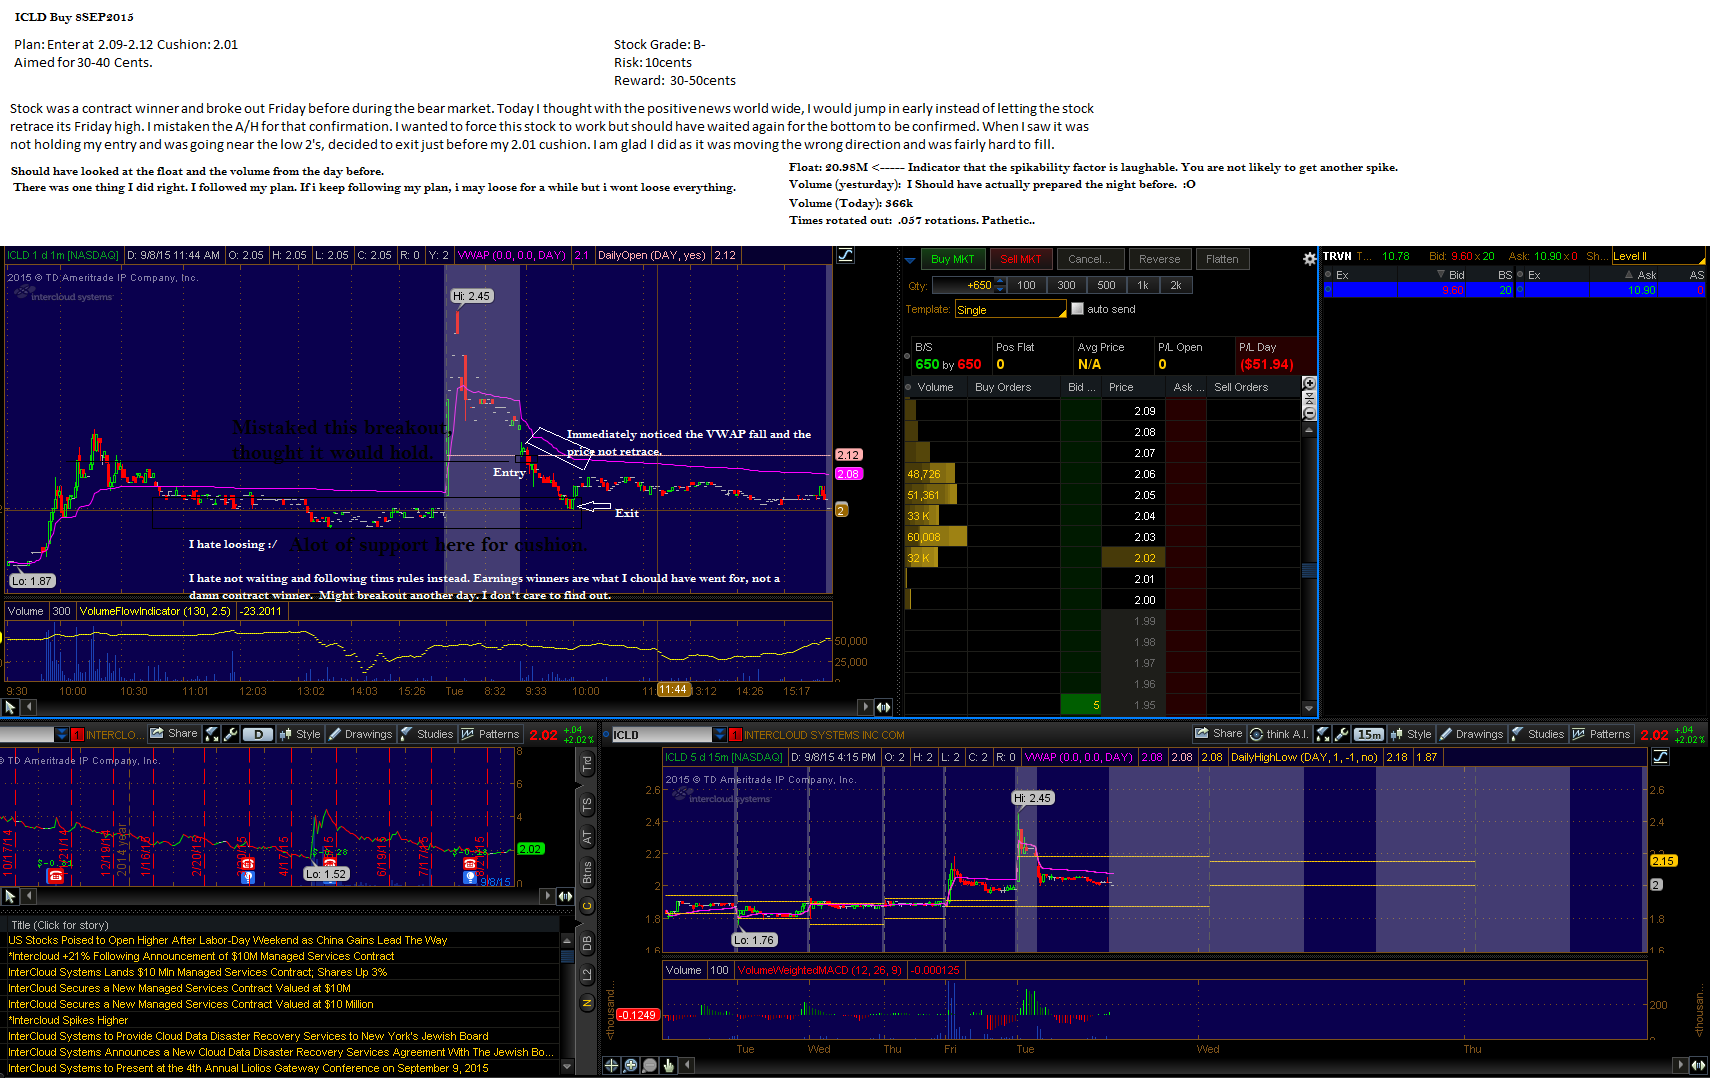Screen dimensions: 1710x1078
Task: Open Drawings menu on the daily chart
Action: [x=360, y=734]
